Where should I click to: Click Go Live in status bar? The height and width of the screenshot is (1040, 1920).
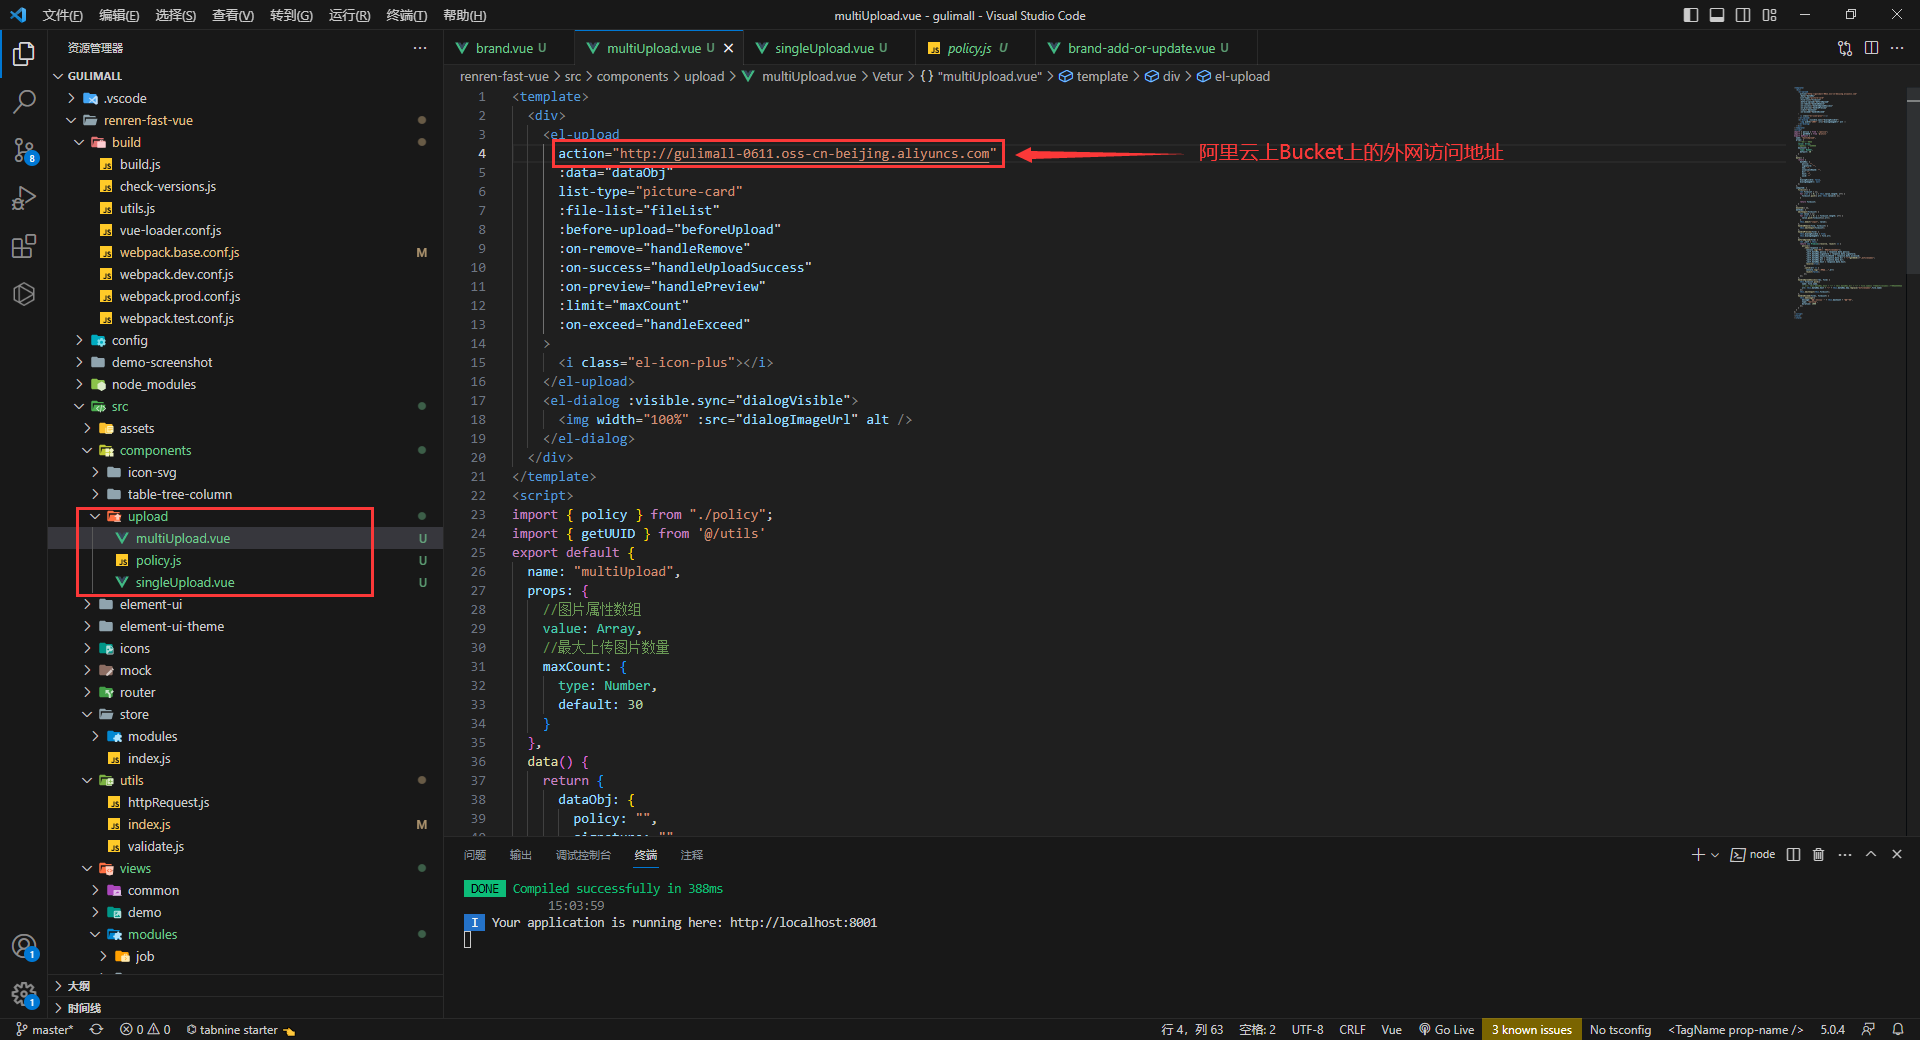click(x=1446, y=1030)
